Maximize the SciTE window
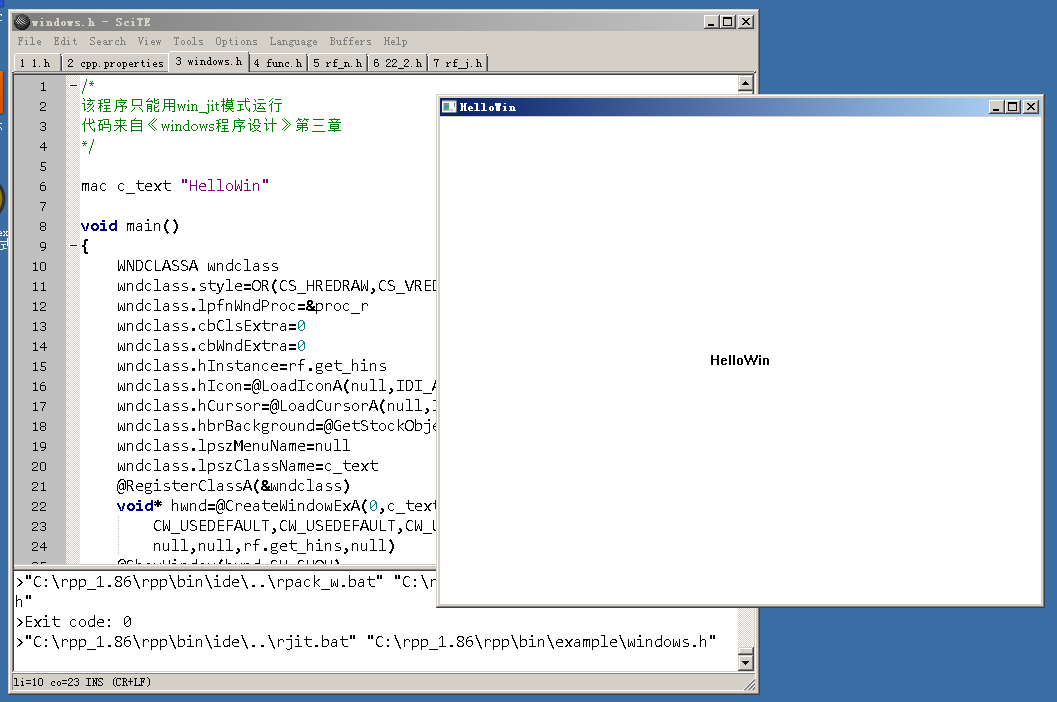The image size is (1057, 702). (727, 22)
